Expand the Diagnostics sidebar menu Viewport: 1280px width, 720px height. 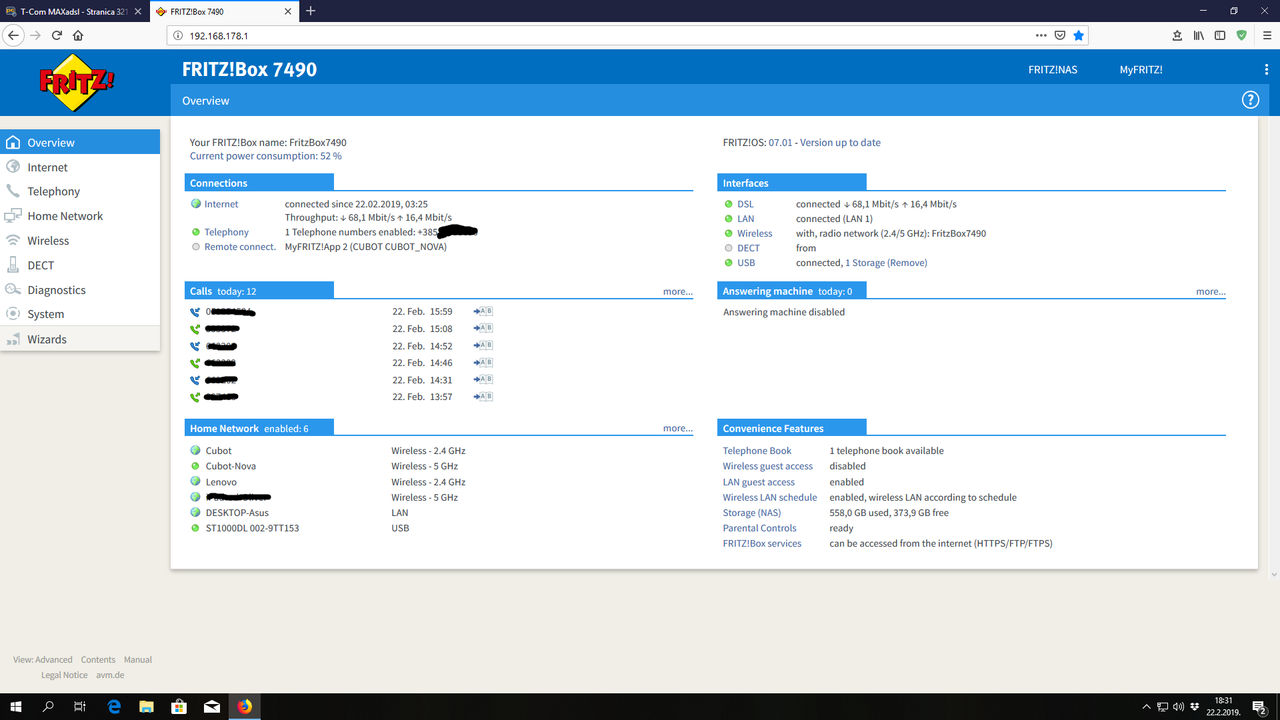(80, 289)
